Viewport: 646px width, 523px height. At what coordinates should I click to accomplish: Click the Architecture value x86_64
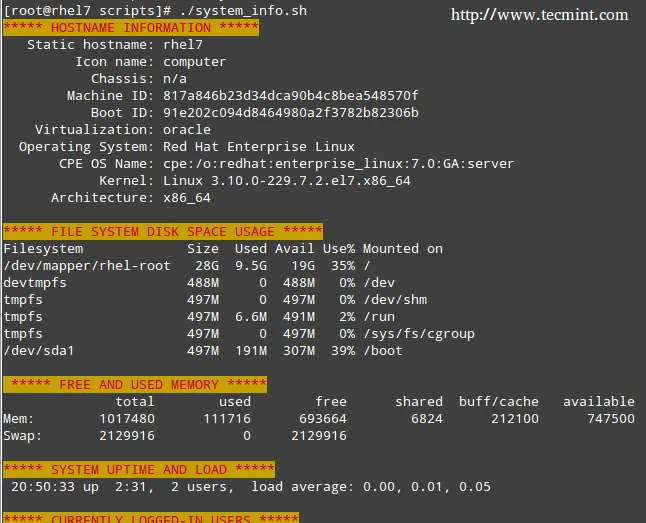[187, 198]
